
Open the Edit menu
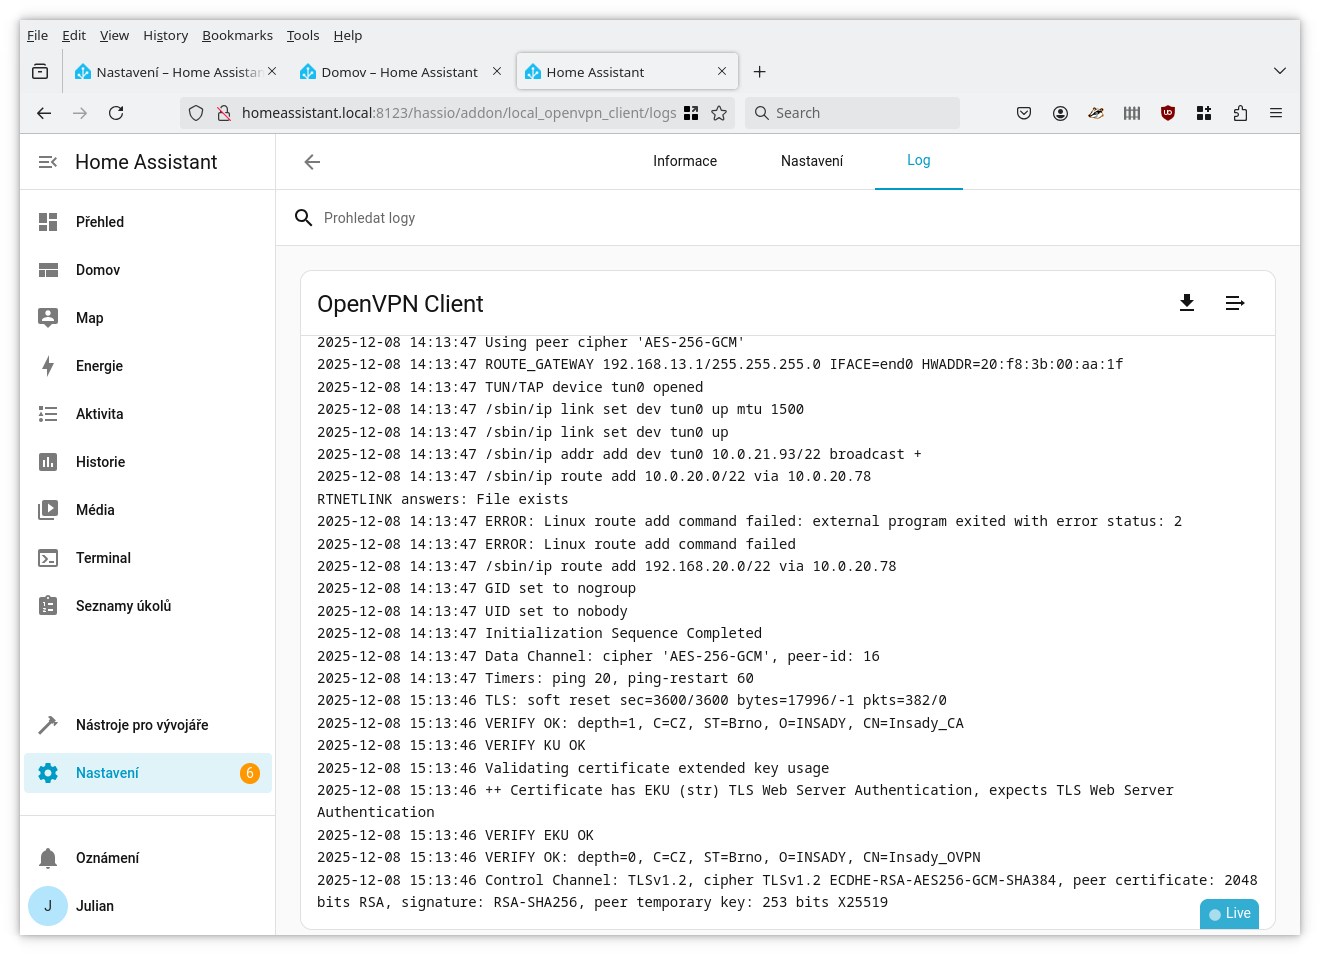coord(74,35)
